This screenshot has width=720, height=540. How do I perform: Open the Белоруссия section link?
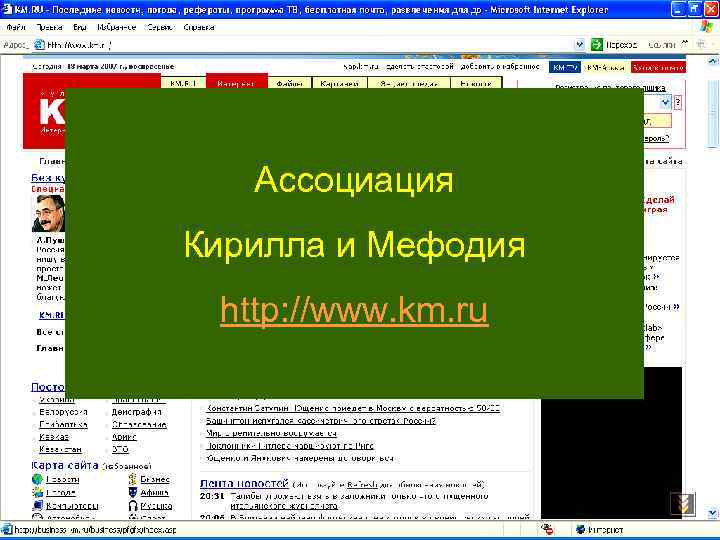point(63,412)
